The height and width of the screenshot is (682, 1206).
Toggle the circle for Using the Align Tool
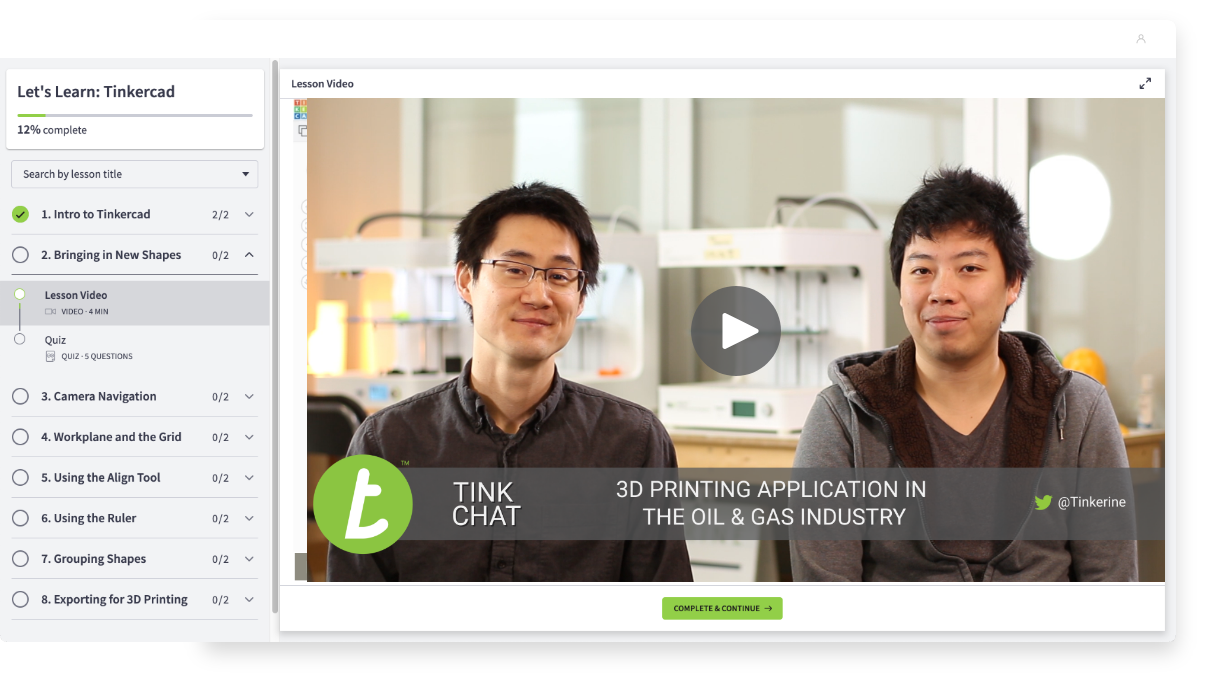click(20, 478)
